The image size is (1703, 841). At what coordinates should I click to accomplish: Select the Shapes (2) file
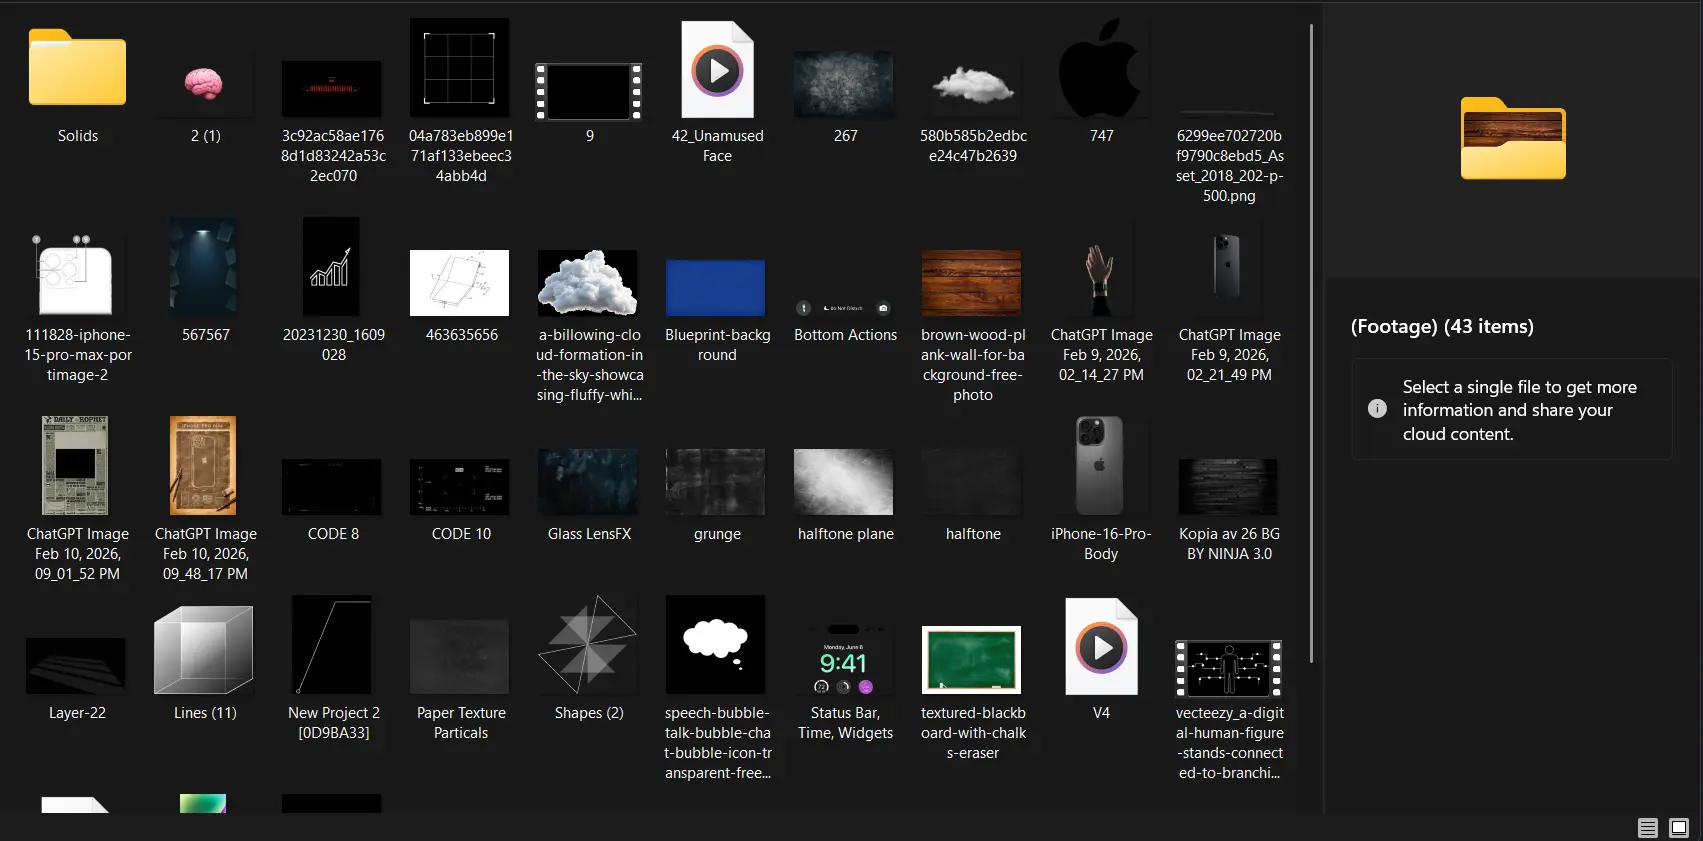click(x=588, y=646)
